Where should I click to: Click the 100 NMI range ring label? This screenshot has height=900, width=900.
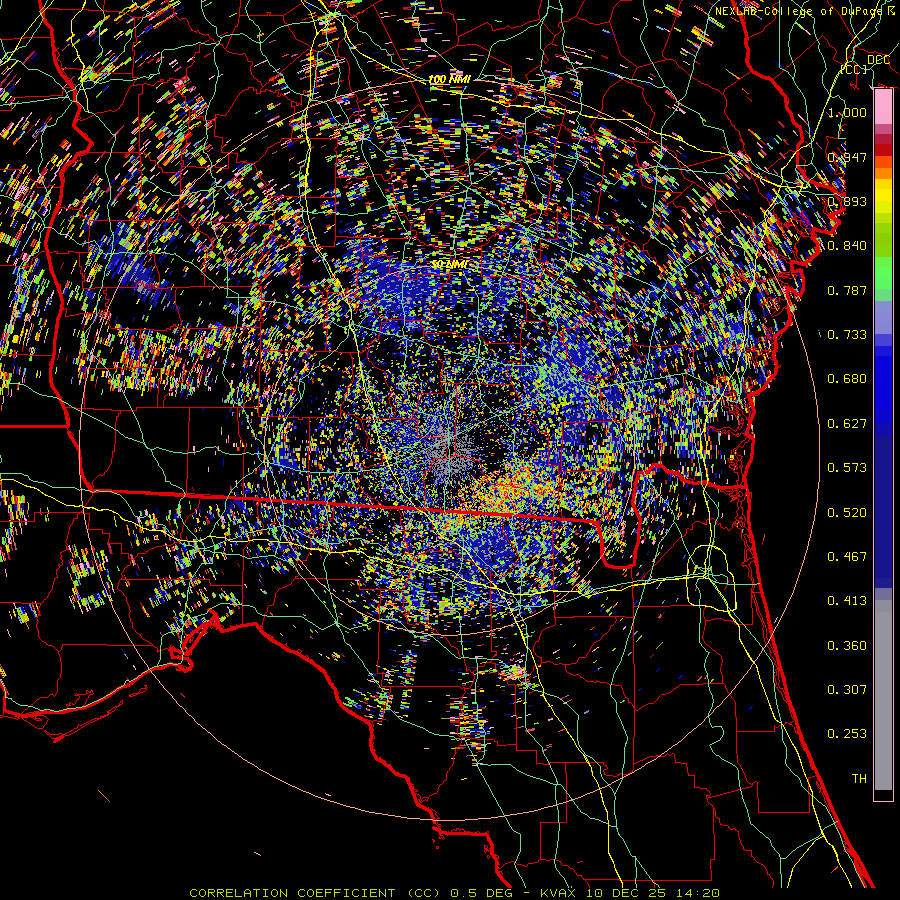click(449, 79)
